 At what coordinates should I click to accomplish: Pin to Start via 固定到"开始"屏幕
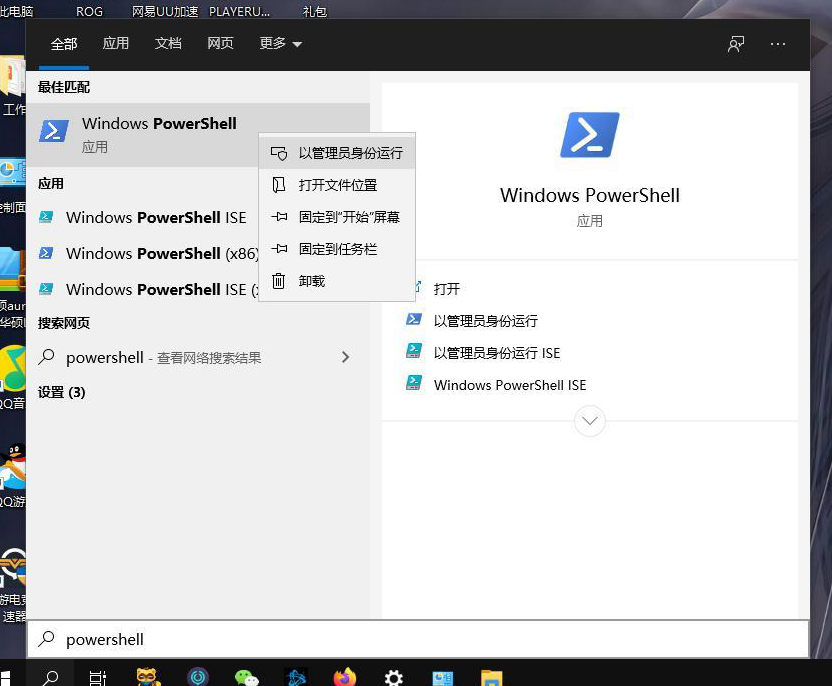336,217
